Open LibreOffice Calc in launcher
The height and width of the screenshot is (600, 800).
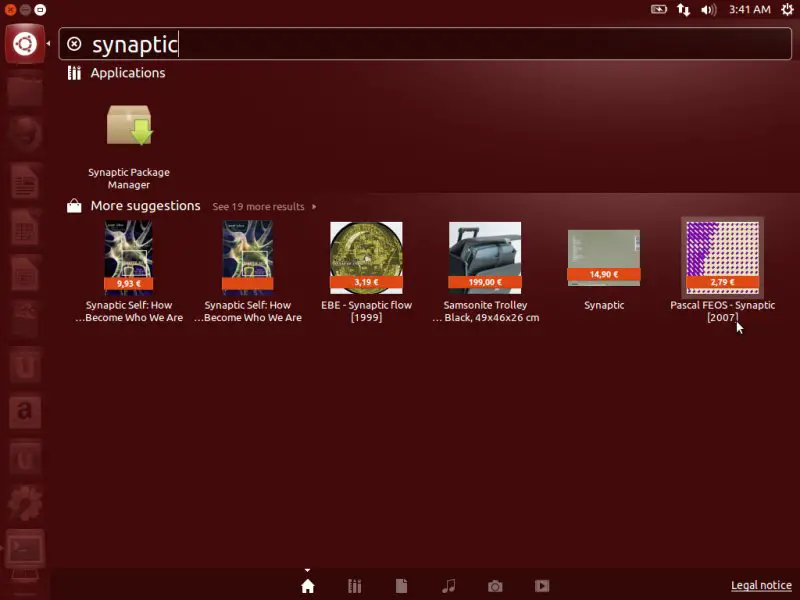24,227
